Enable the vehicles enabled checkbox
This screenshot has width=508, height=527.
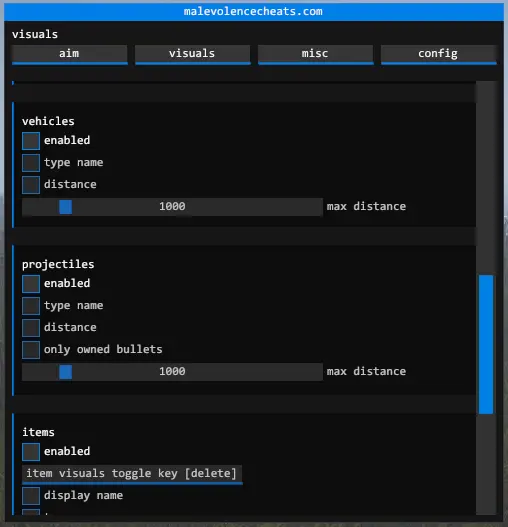tap(31, 141)
